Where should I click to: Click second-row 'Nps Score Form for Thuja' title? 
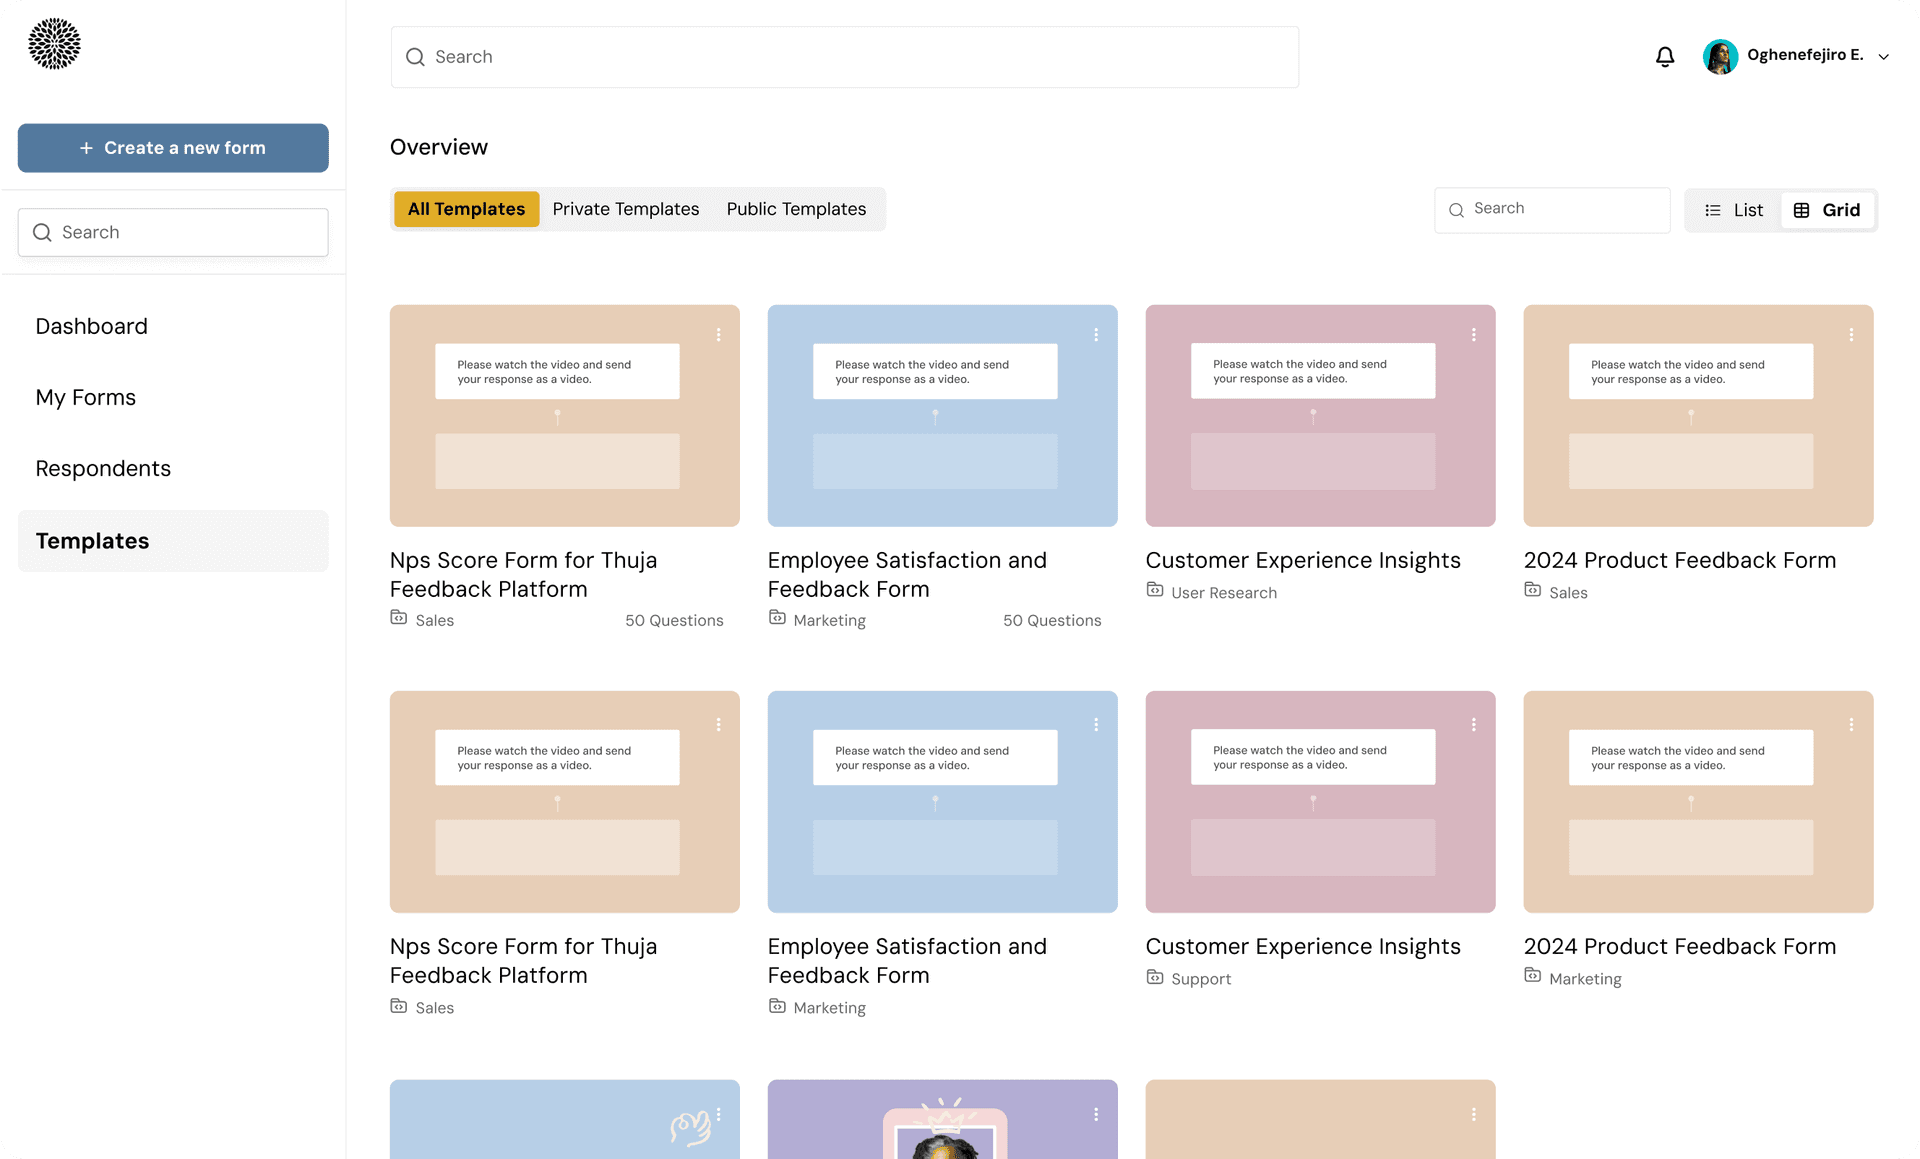[524, 961]
